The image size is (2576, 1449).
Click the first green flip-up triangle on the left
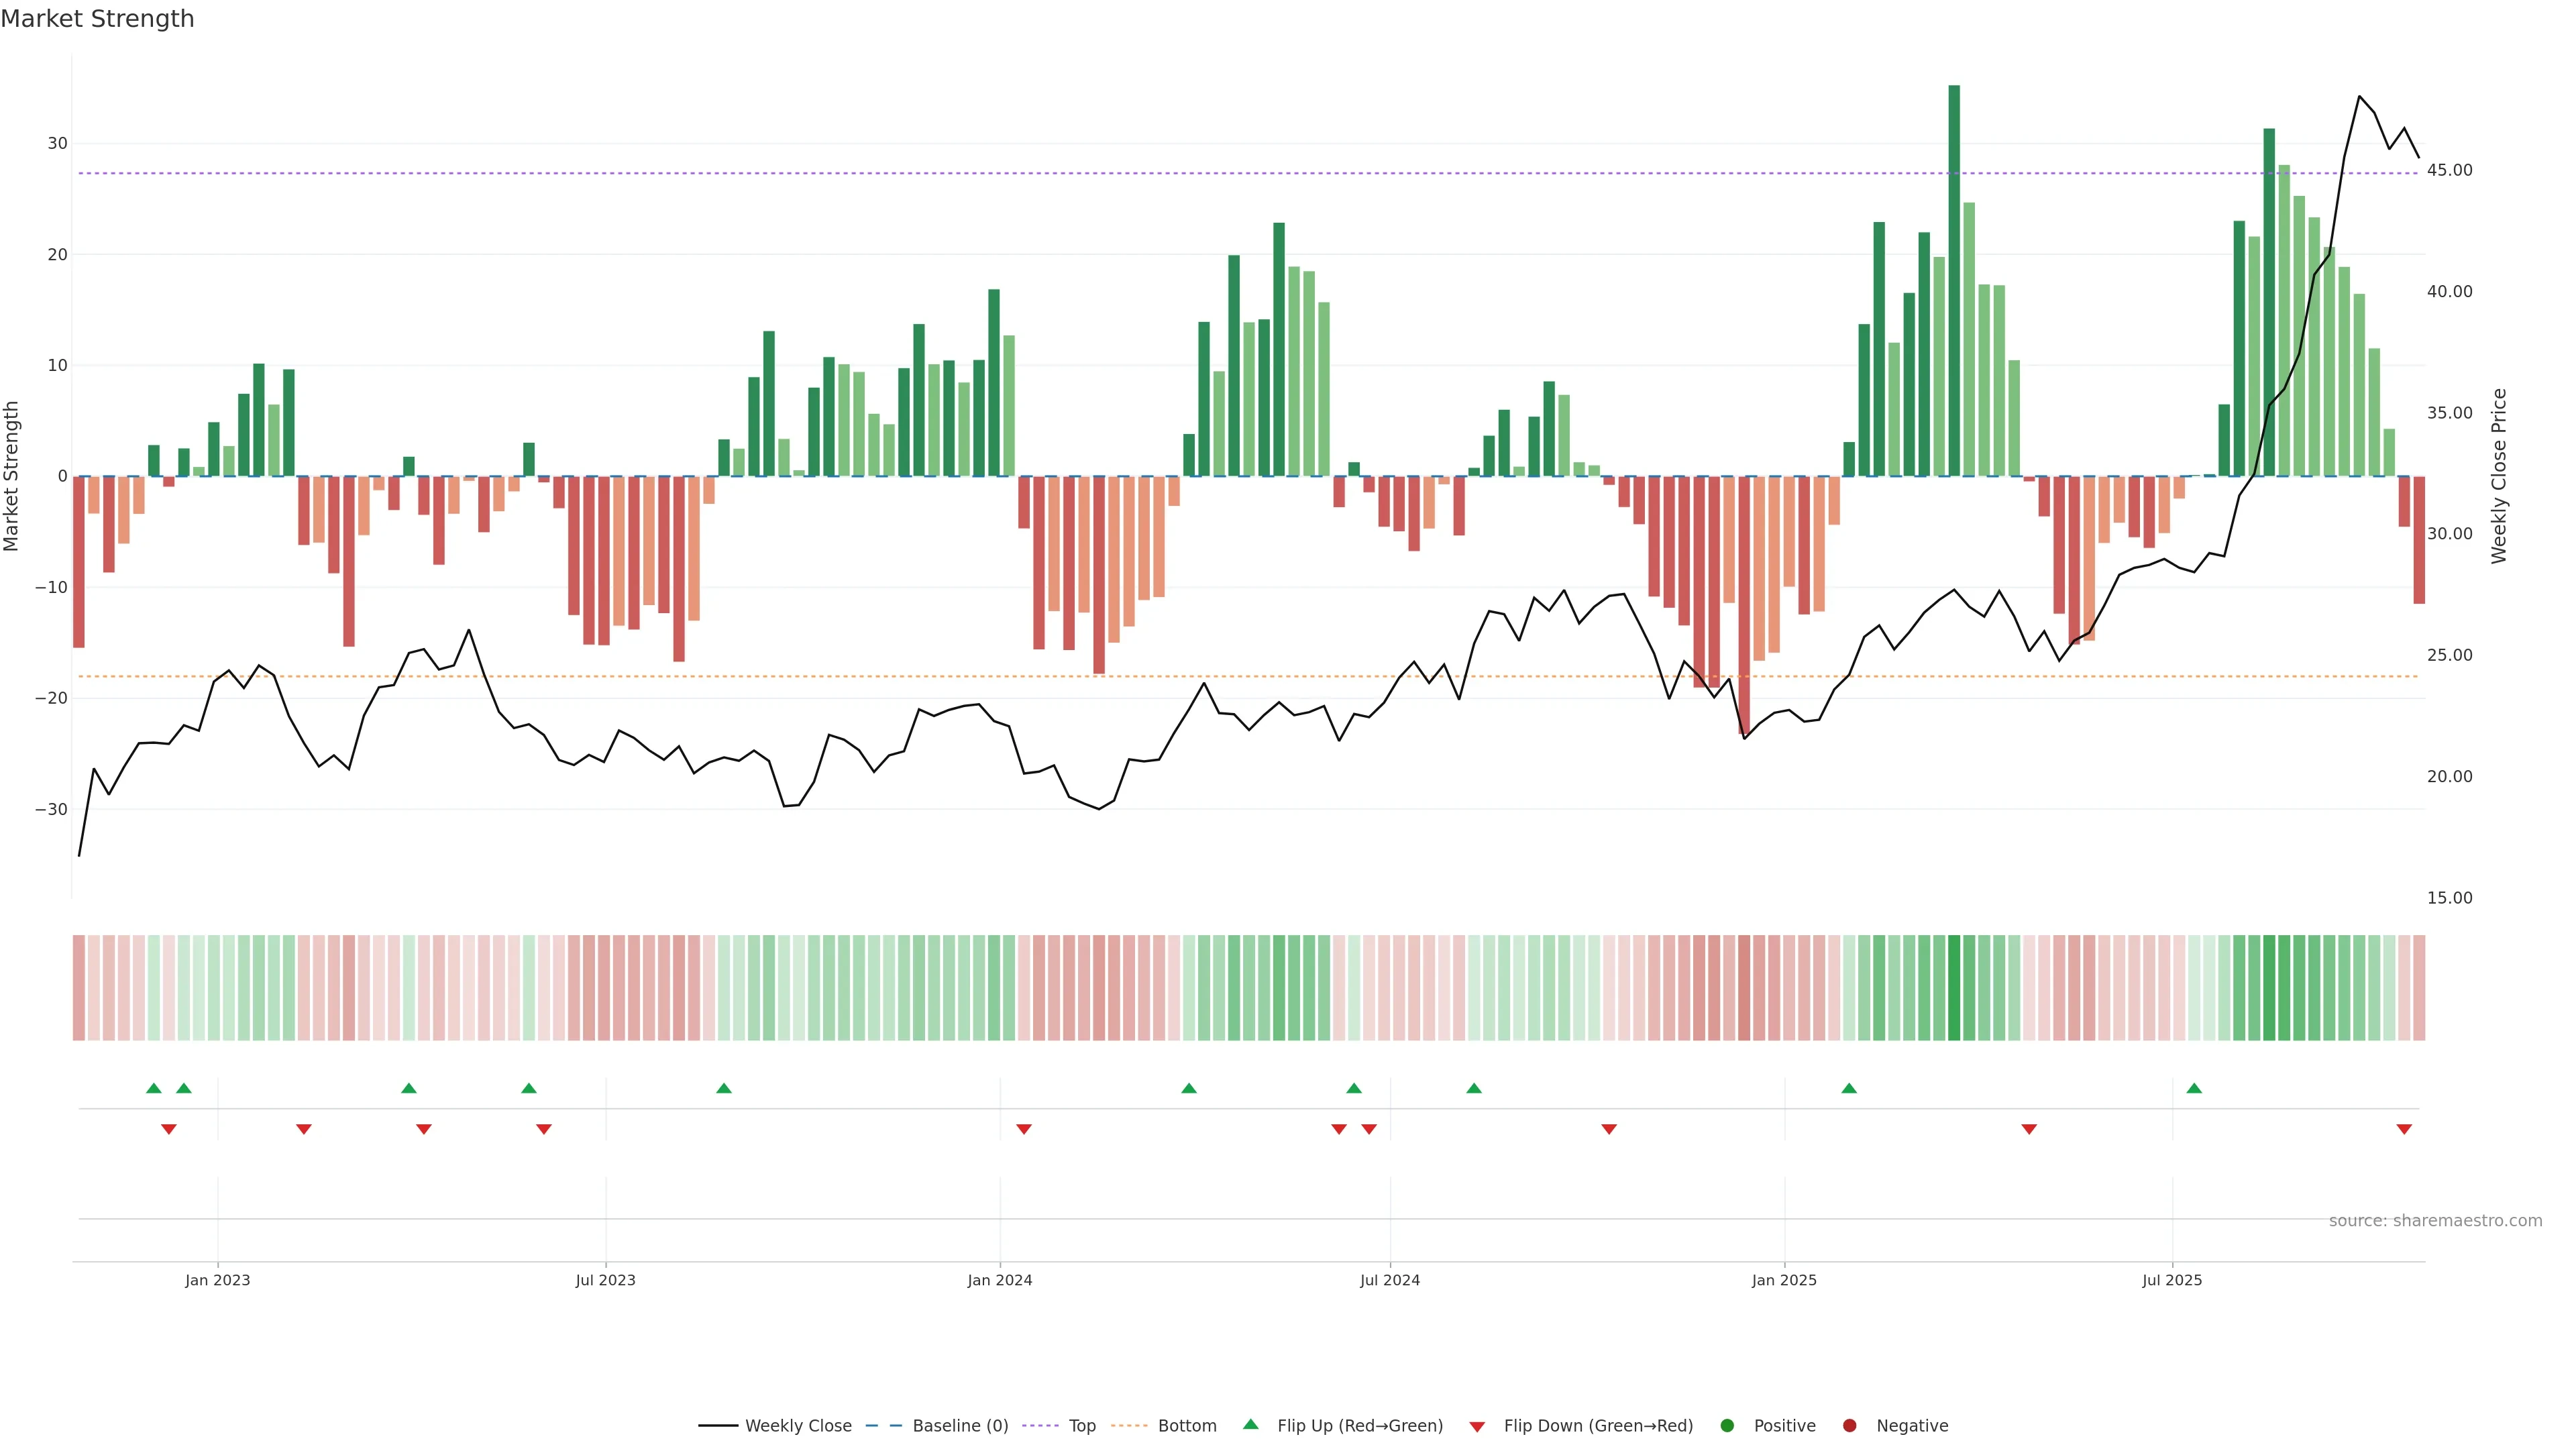pyautogui.click(x=154, y=1088)
